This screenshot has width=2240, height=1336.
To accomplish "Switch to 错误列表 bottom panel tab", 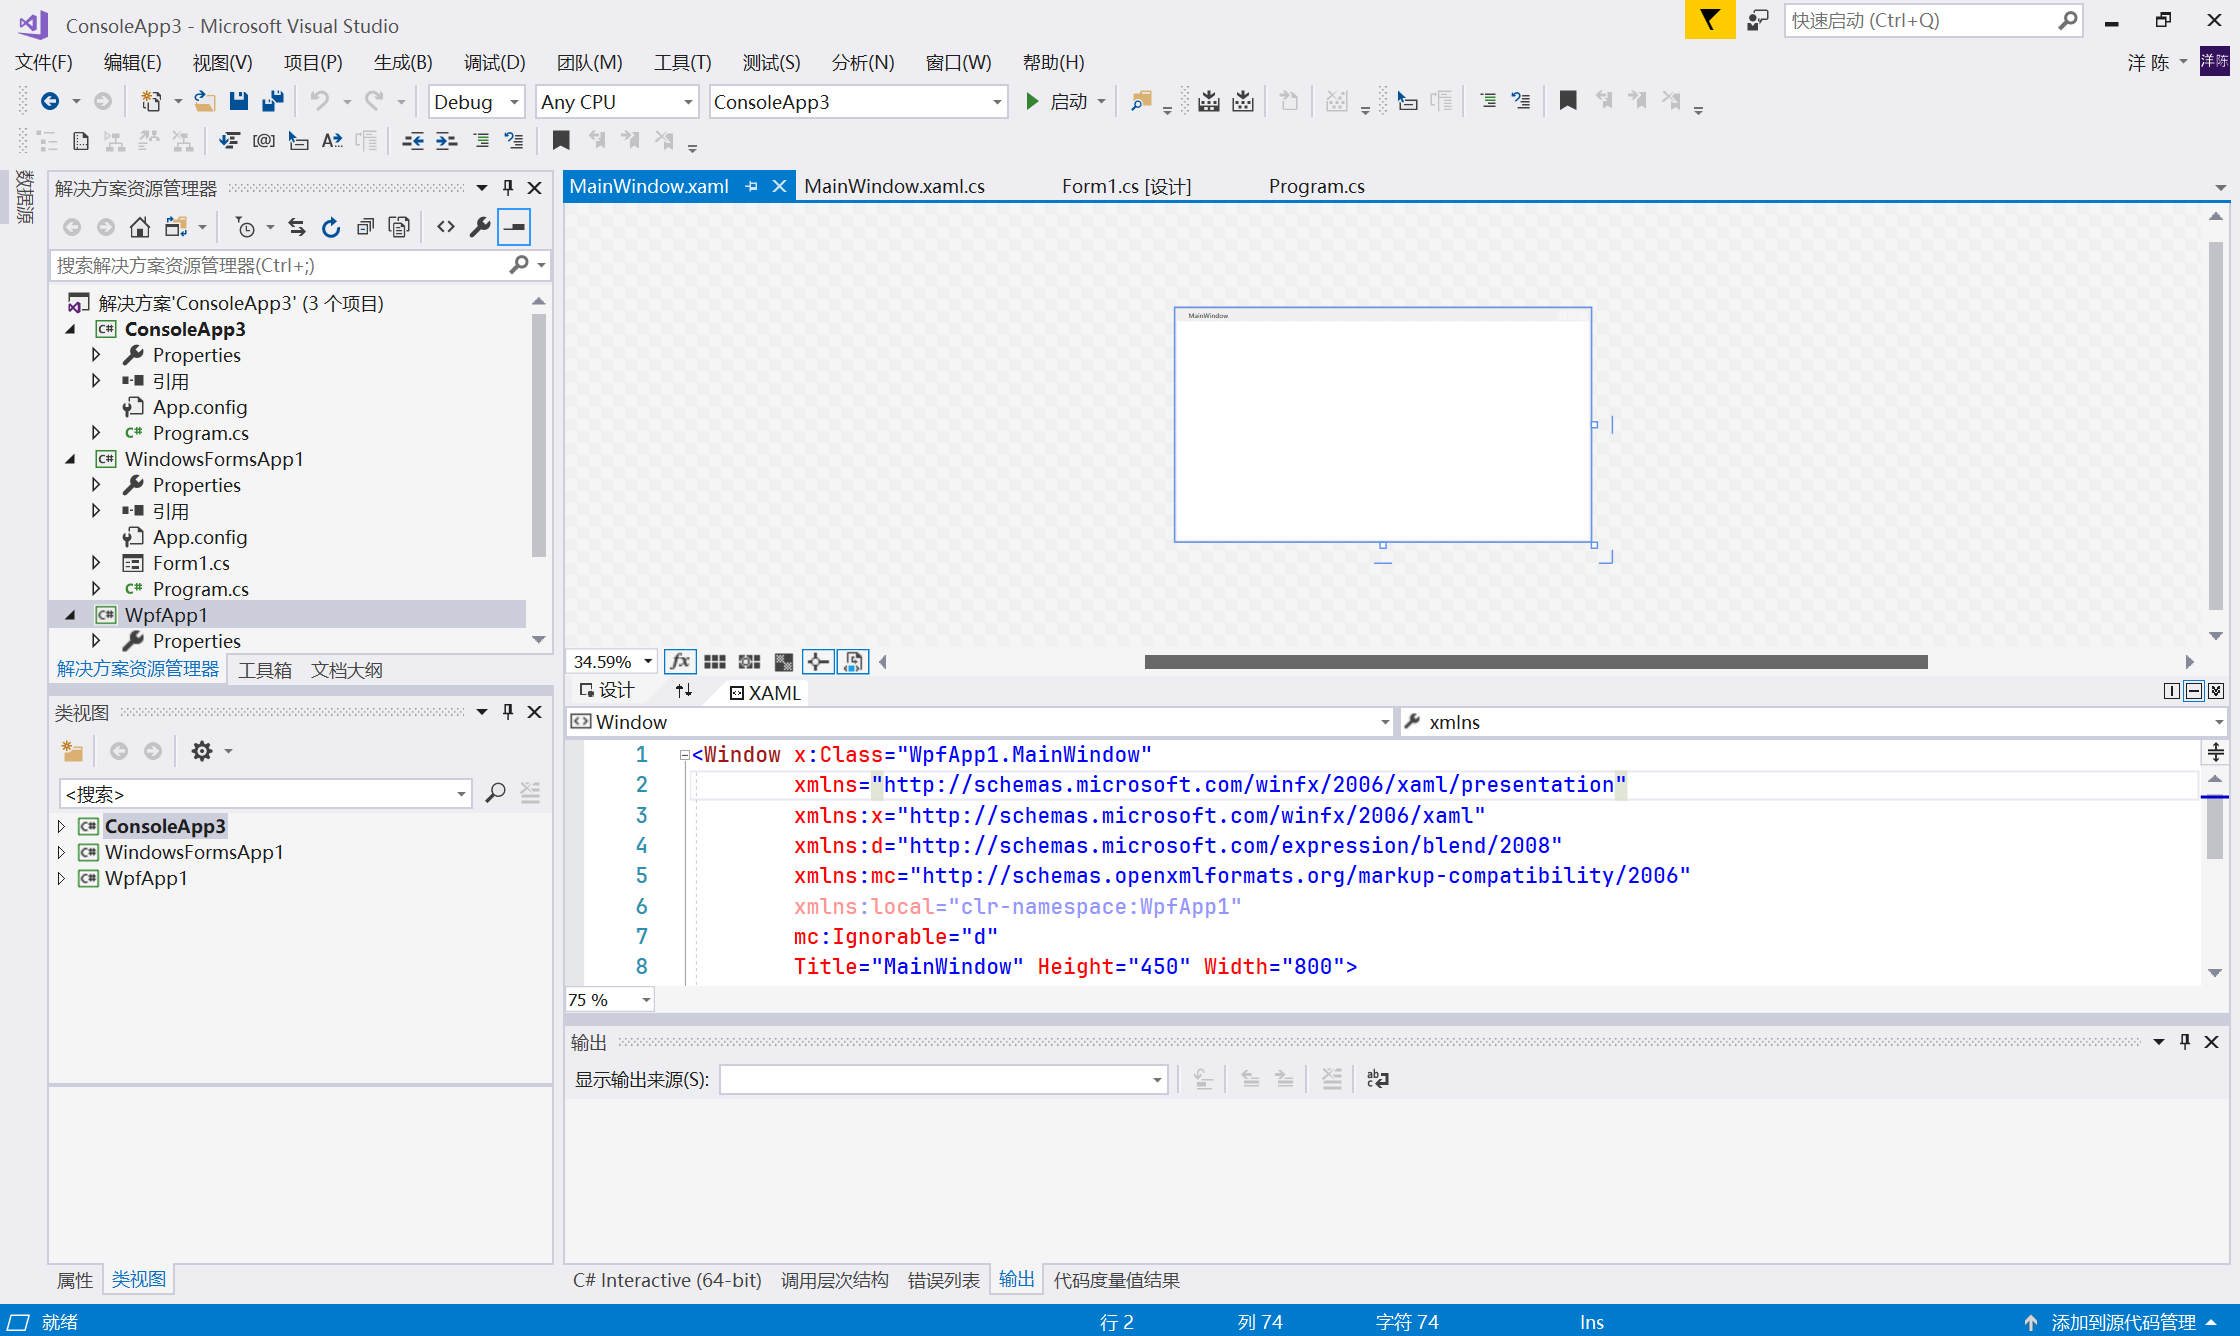I will (943, 1280).
